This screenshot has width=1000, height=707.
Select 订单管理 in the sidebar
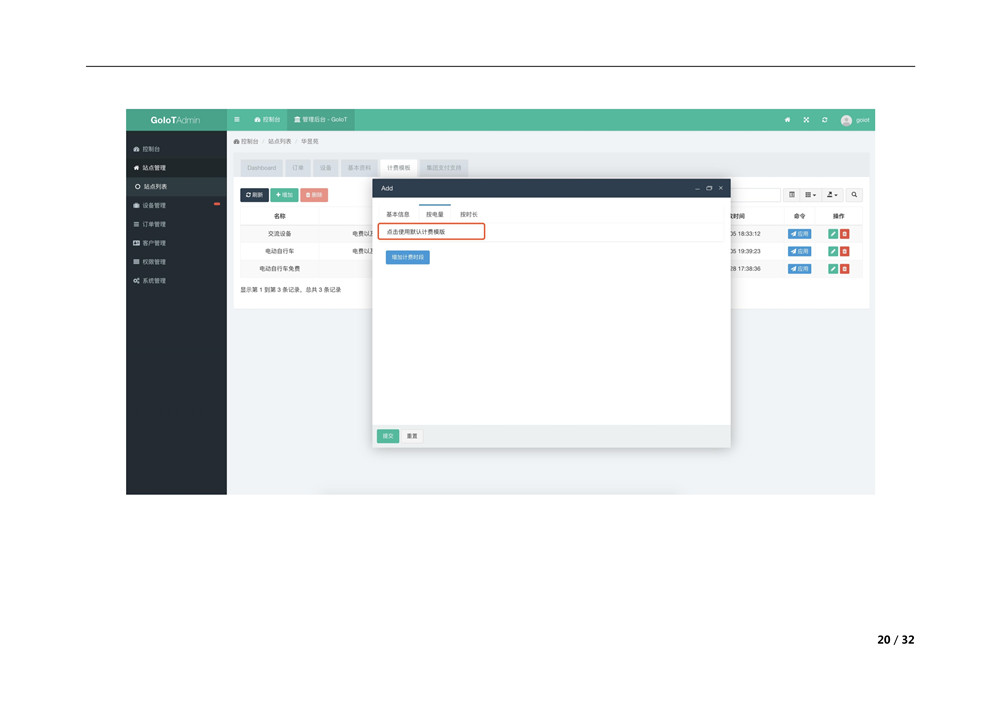[154, 224]
